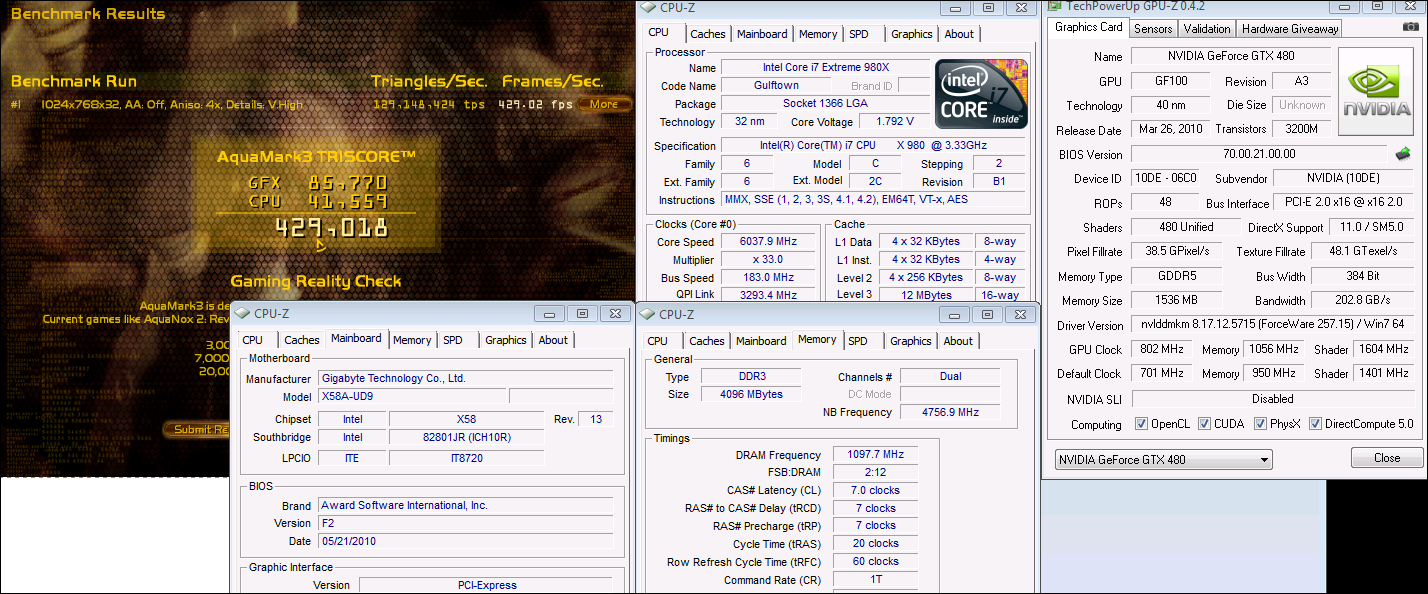The width and height of the screenshot is (1428, 594).
Task: Click the BIOS Version value 70.00.21.00.00
Action: pos(1259,154)
